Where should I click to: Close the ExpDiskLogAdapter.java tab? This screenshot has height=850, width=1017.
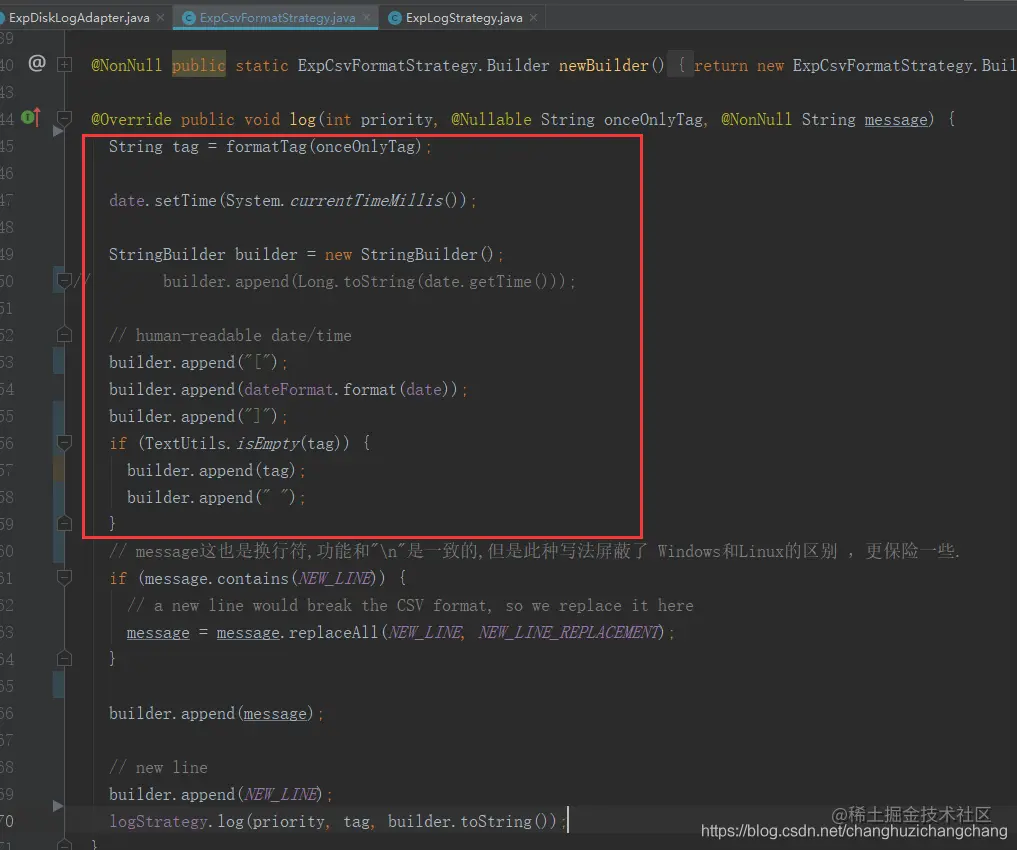160,18
